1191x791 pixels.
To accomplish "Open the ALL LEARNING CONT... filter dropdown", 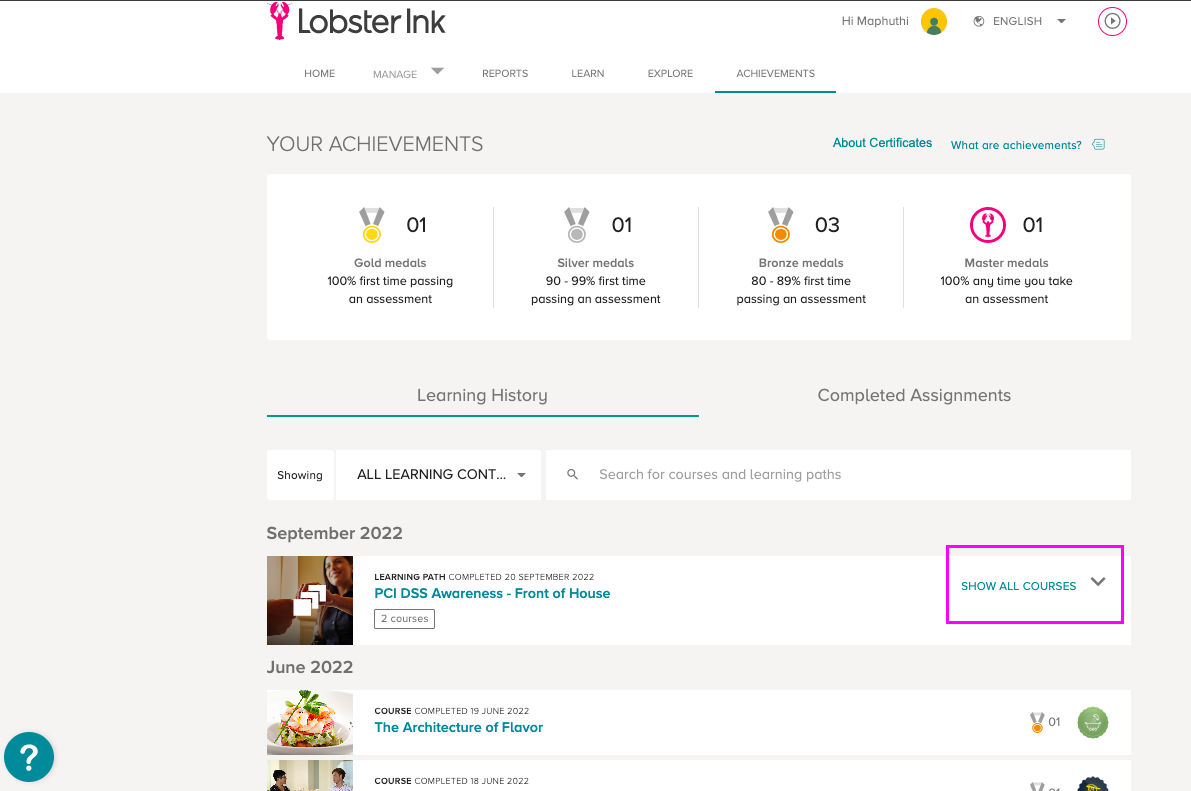I will click(x=438, y=475).
